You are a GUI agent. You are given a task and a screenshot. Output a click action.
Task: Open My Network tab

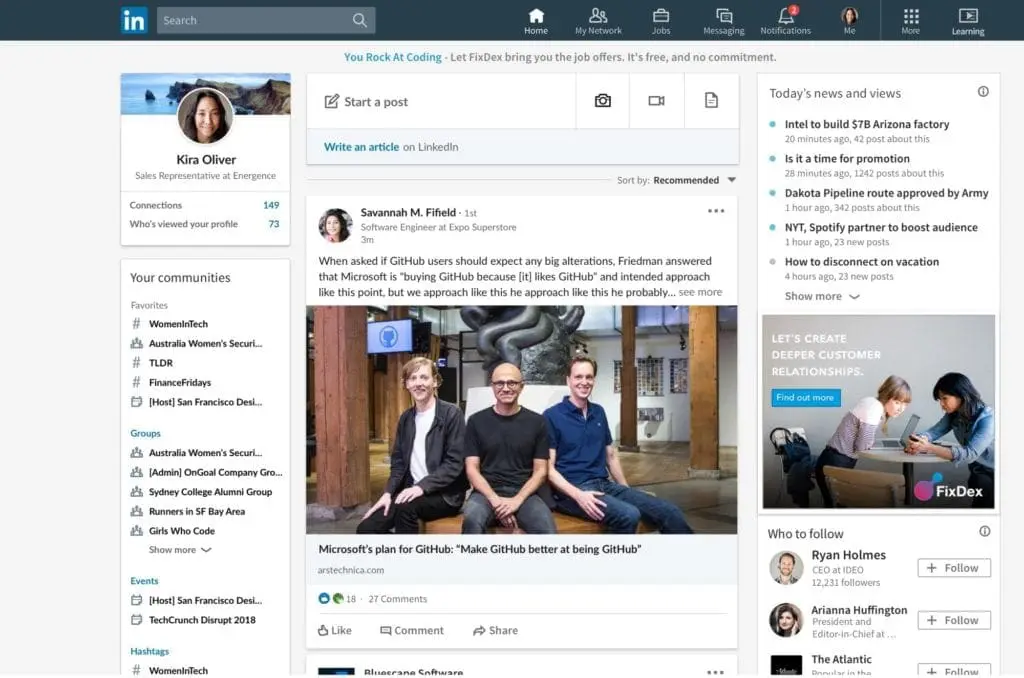(598, 21)
